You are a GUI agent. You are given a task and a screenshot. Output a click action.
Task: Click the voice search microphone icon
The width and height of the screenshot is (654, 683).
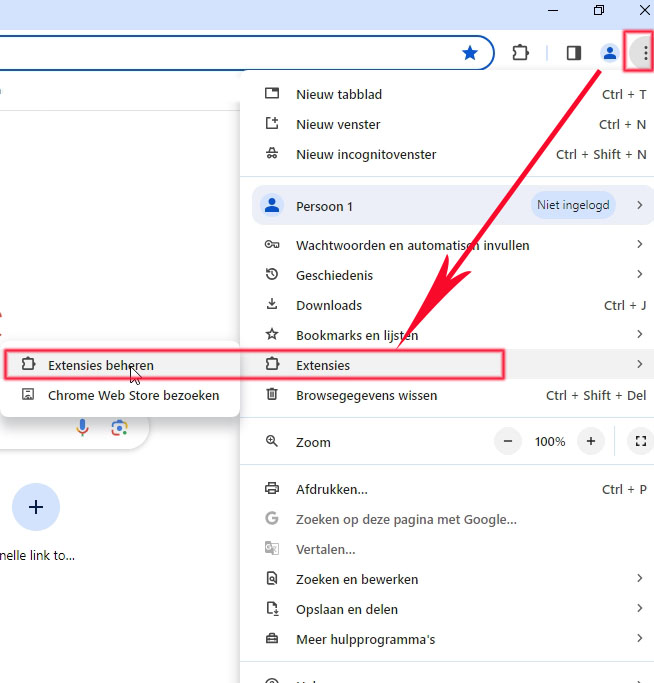pyautogui.click(x=83, y=428)
